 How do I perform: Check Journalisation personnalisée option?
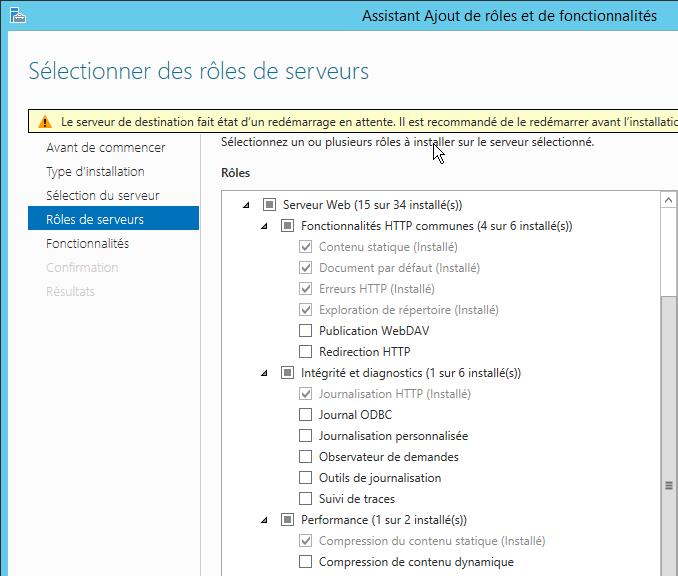(x=305, y=435)
